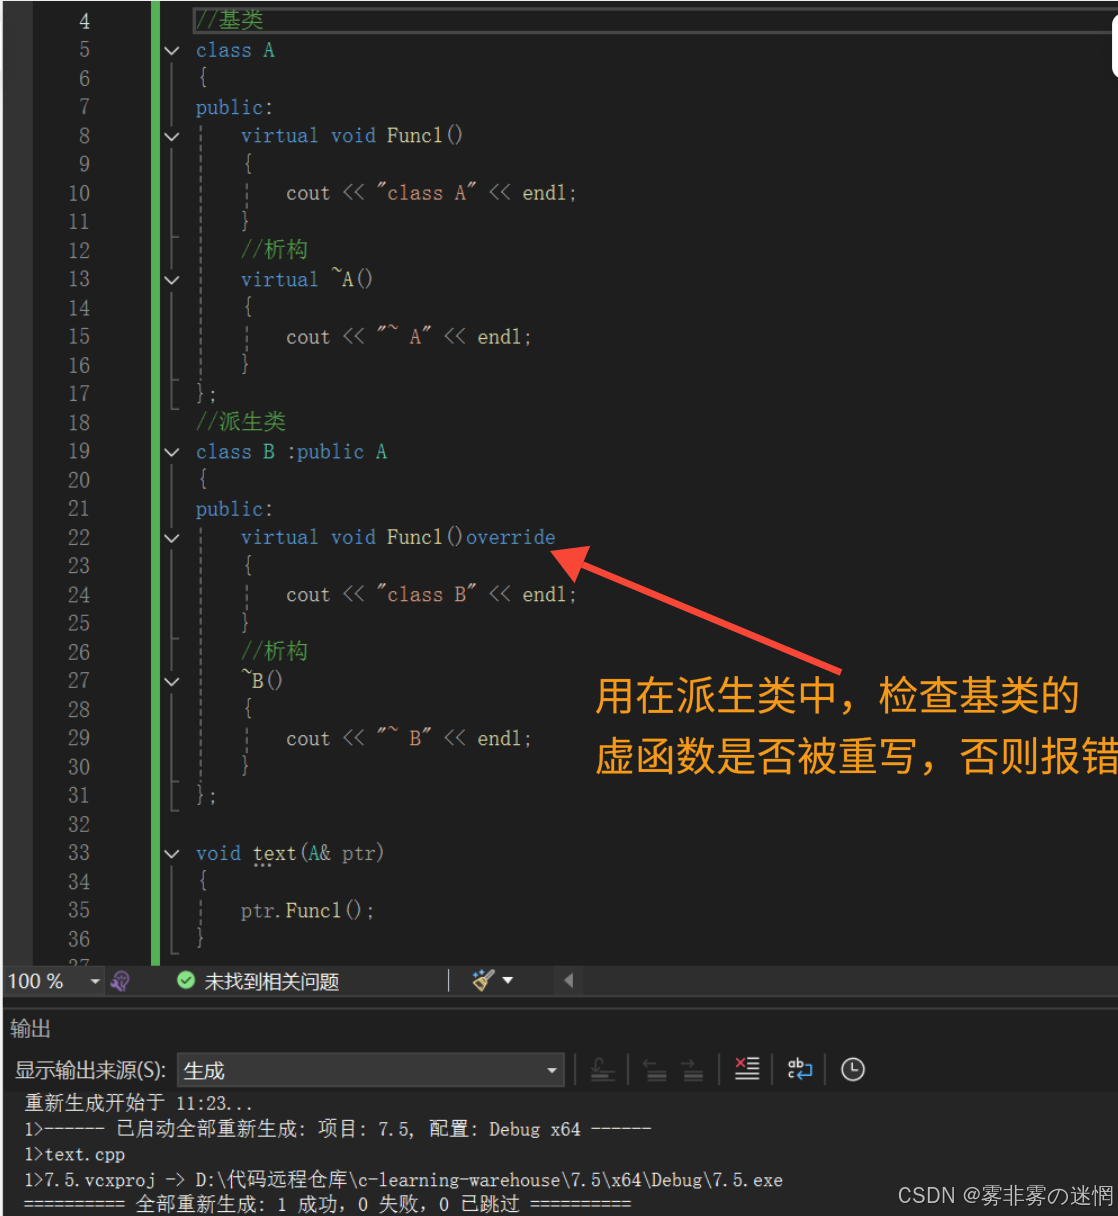Click the 1>text.cpp output line
1118x1216 pixels.
tap(75, 1154)
